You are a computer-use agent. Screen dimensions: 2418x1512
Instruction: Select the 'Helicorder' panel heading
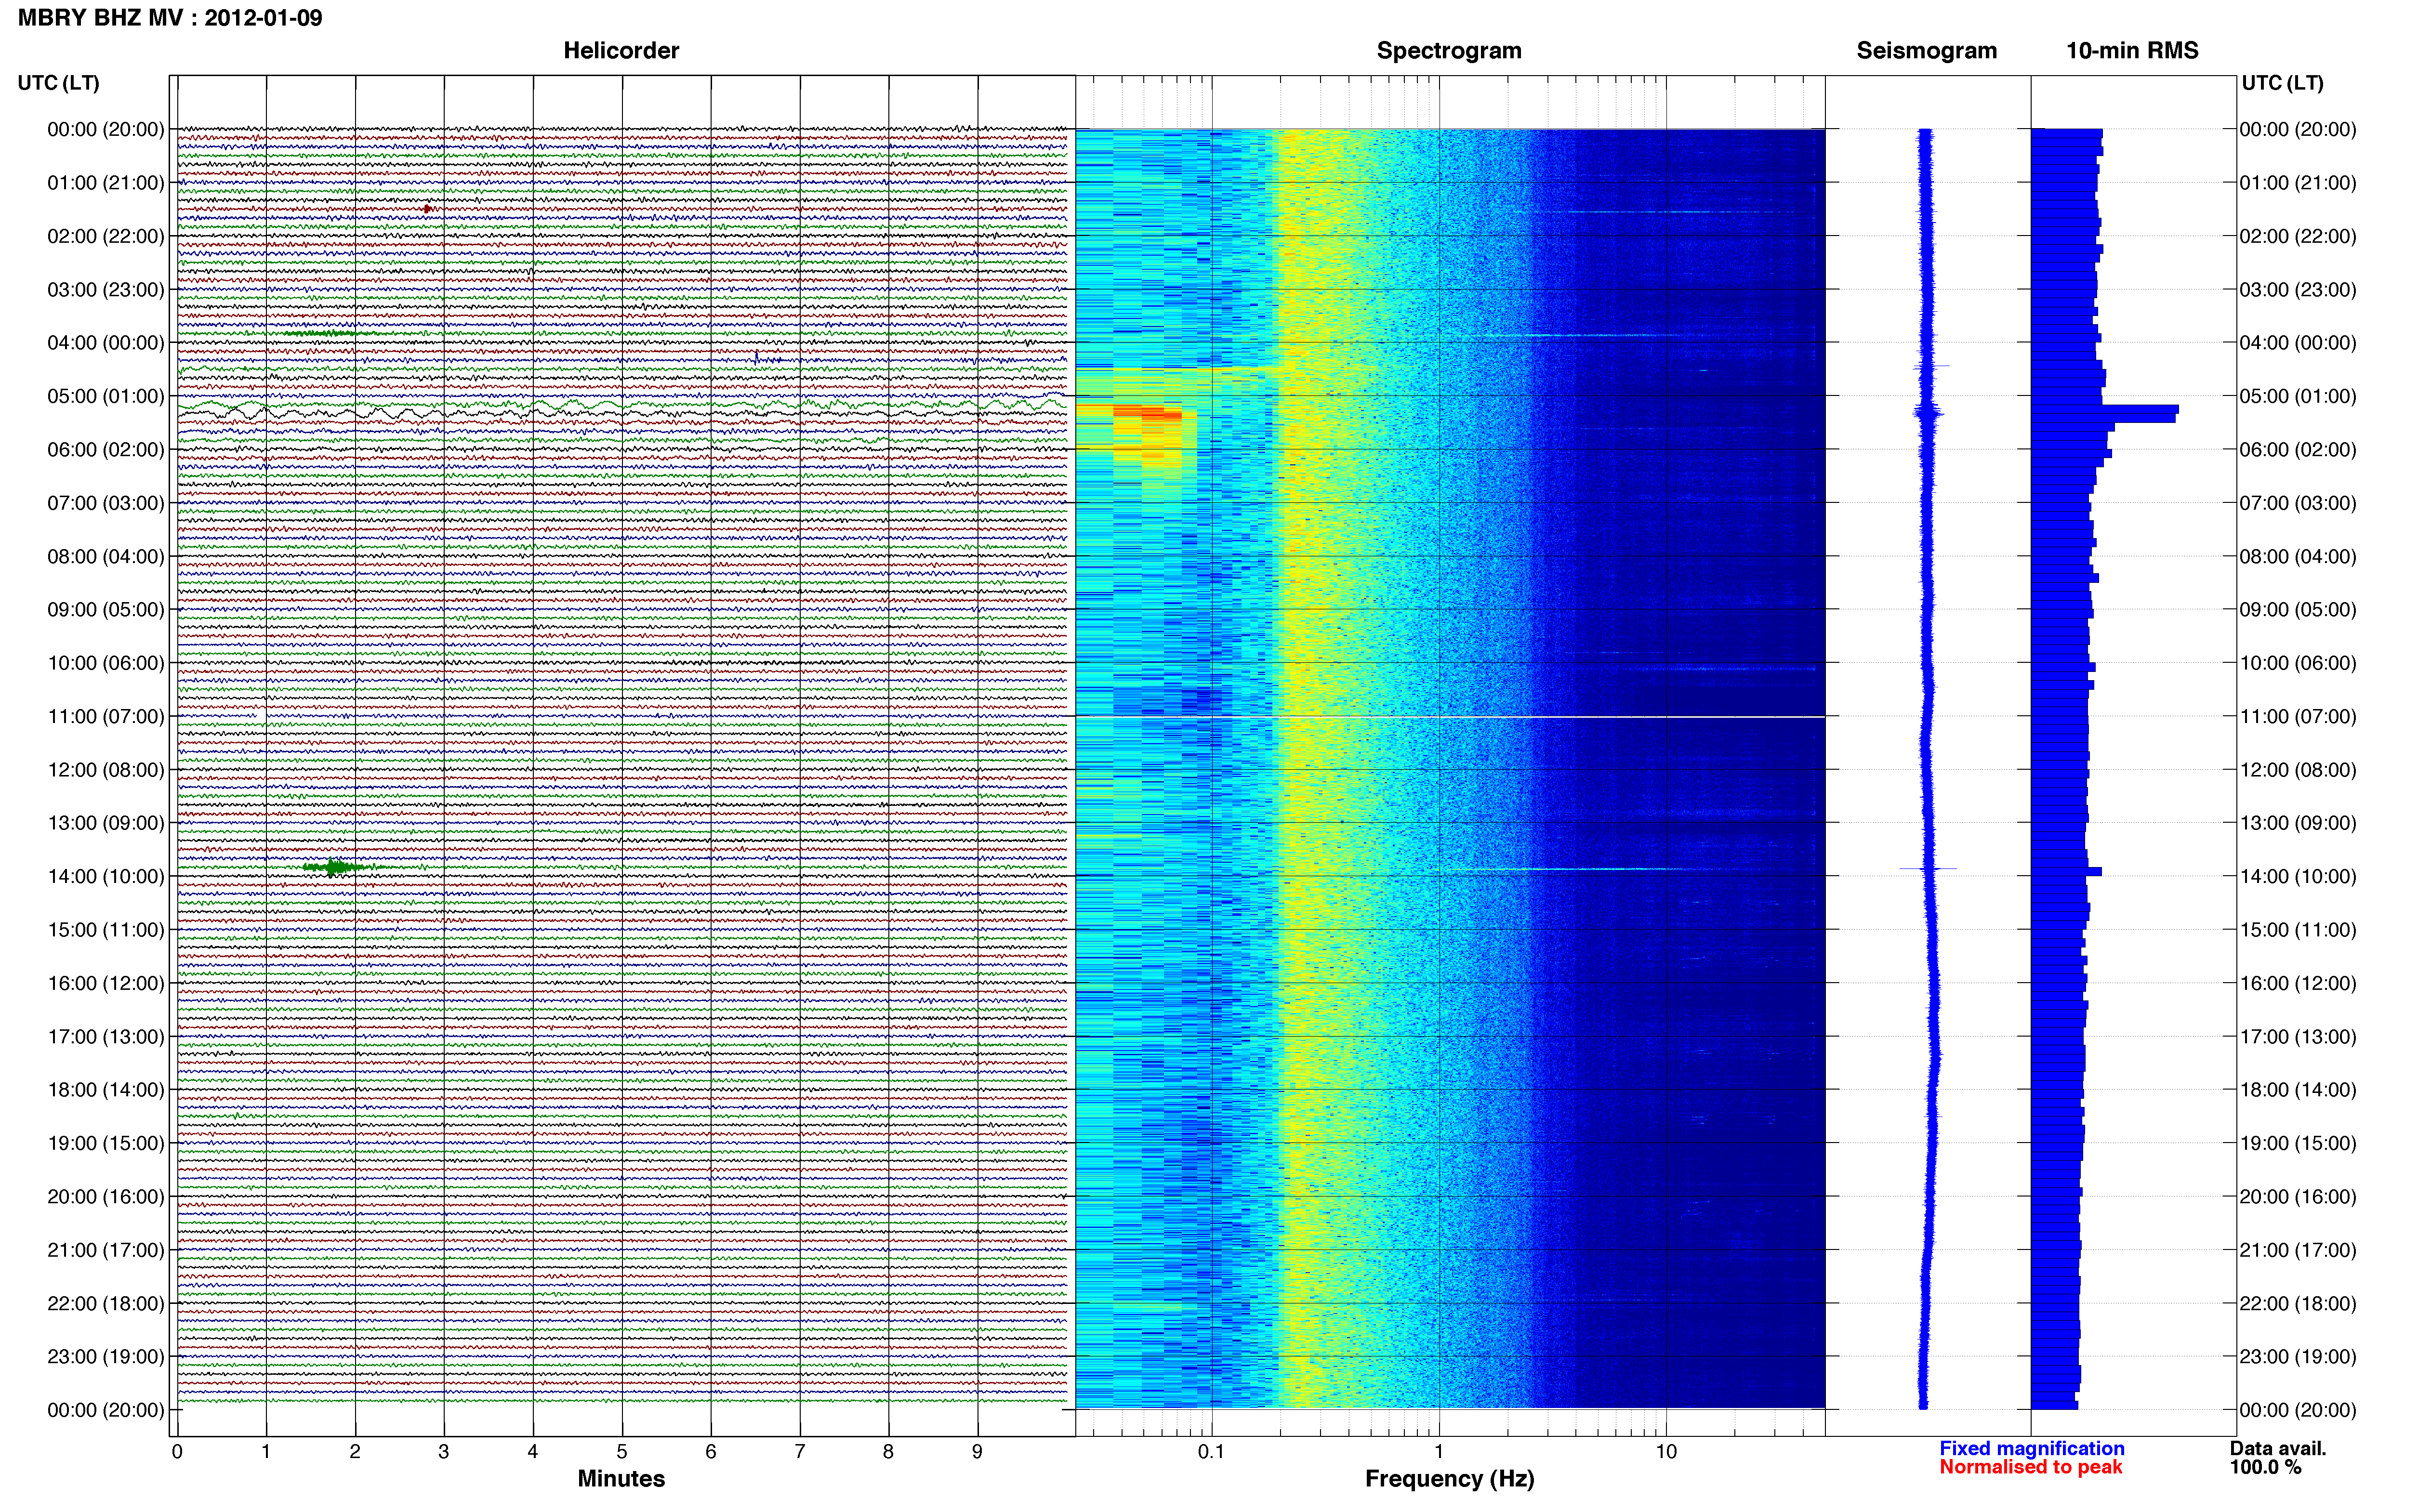tap(621, 51)
